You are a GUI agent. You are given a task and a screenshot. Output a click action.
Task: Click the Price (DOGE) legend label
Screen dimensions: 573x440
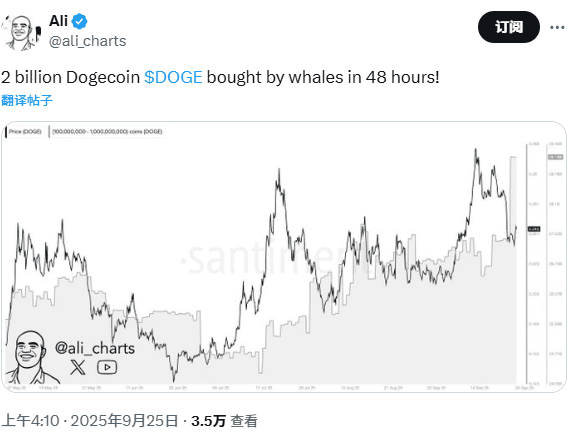(24, 132)
